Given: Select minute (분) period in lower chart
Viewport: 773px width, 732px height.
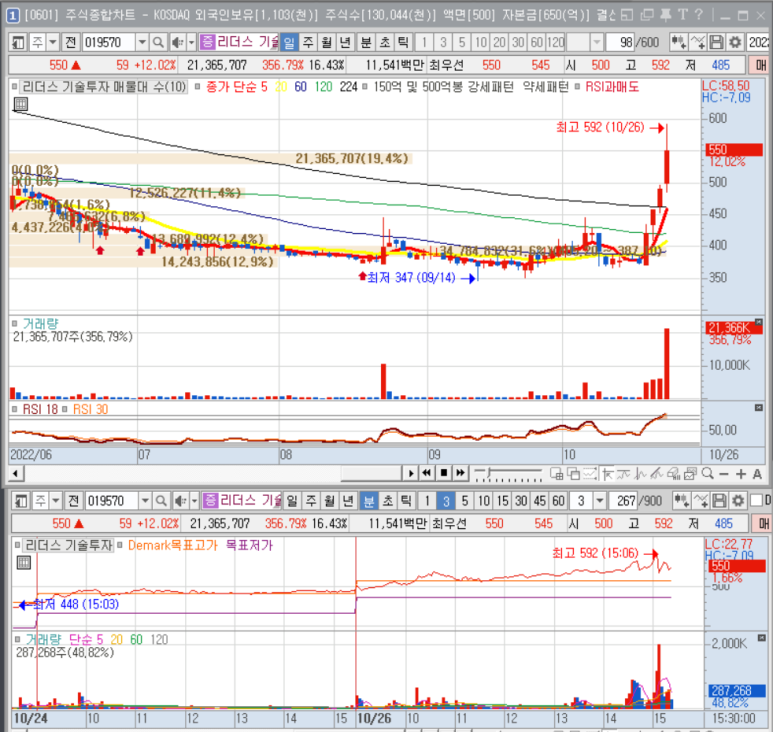Looking at the screenshot, I should tap(369, 501).
